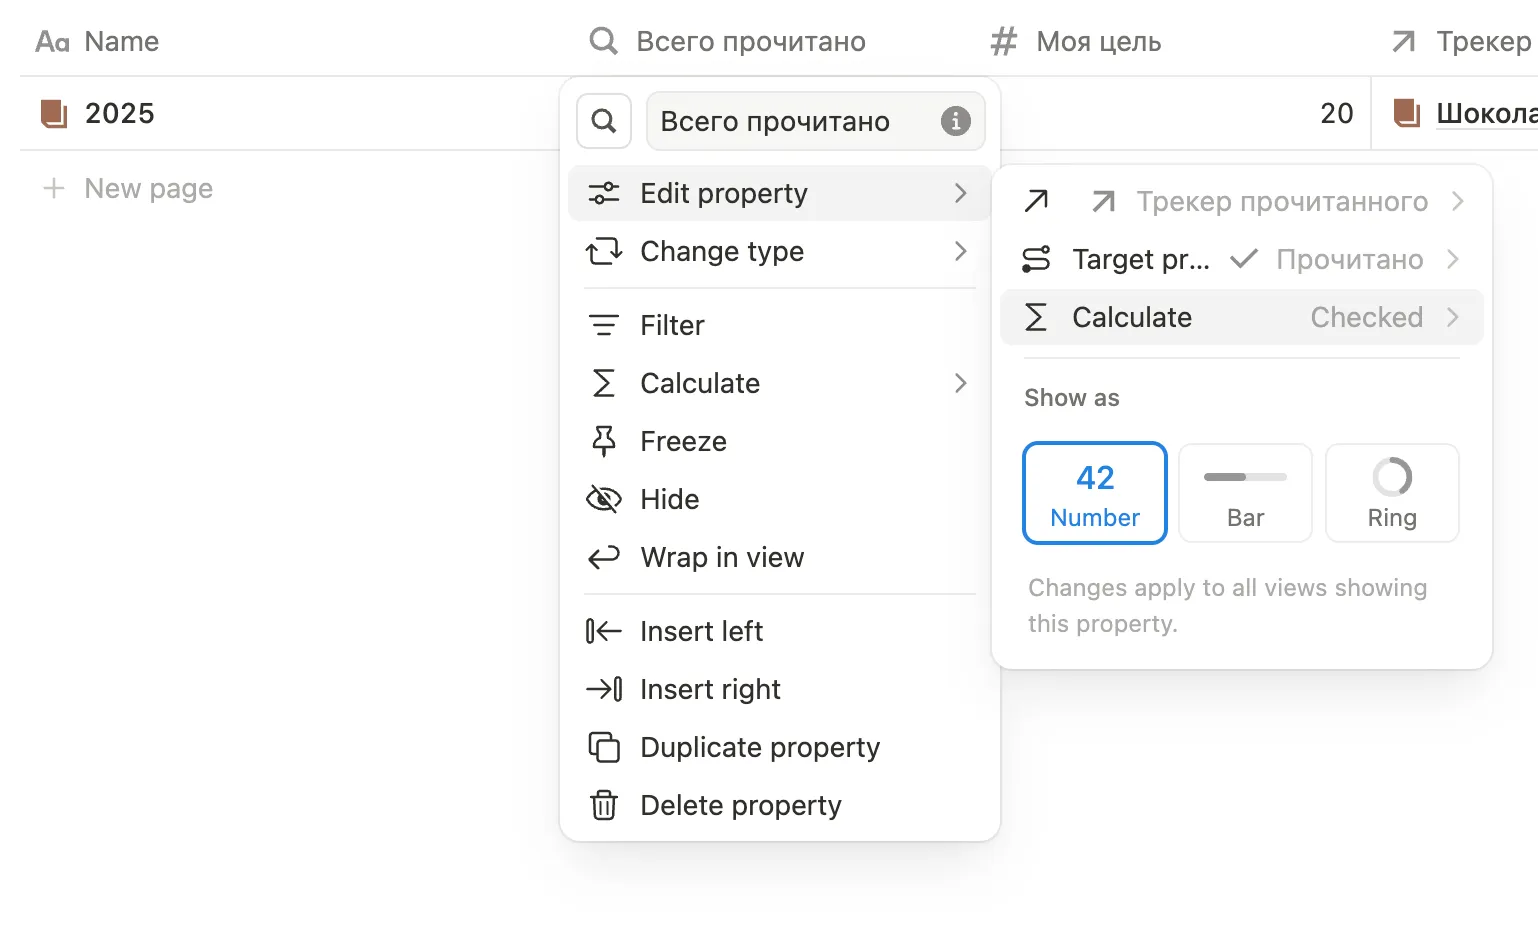Image resolution: width=1538 pixels, height=952 pixels.
Task: Click the Insert left icon
Action: 604,631
